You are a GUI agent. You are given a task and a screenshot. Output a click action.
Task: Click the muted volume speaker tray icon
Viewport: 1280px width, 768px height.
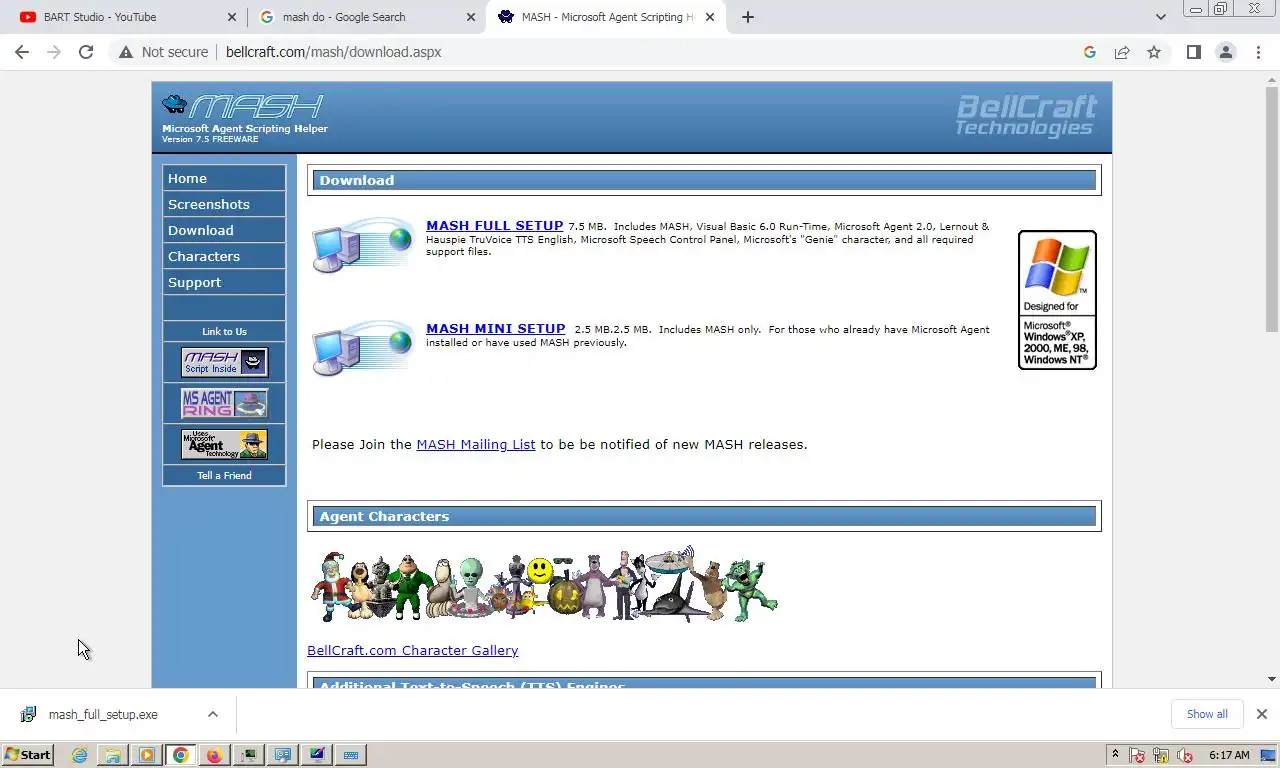pos(1185,755)
